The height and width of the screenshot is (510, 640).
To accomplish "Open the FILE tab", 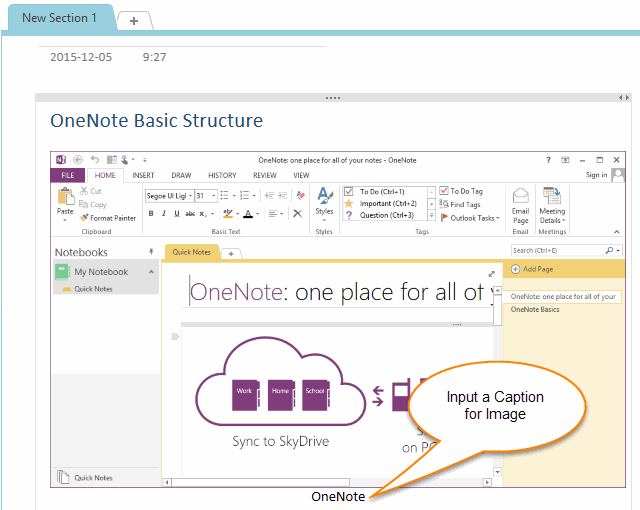I will 68,175.
